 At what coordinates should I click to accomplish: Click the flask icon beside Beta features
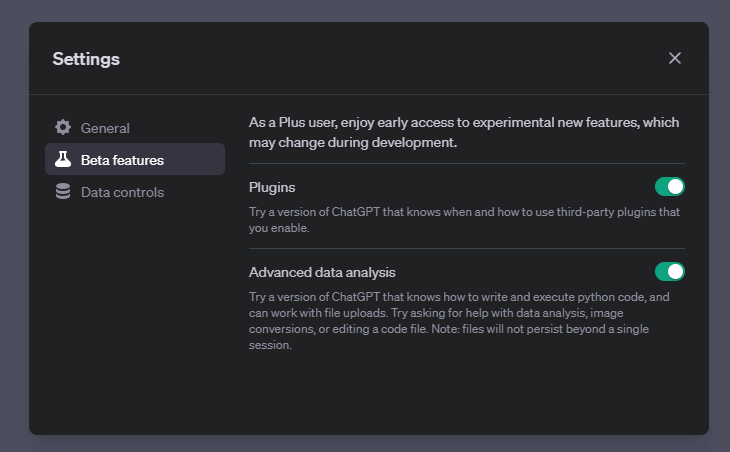coord(63,160)
